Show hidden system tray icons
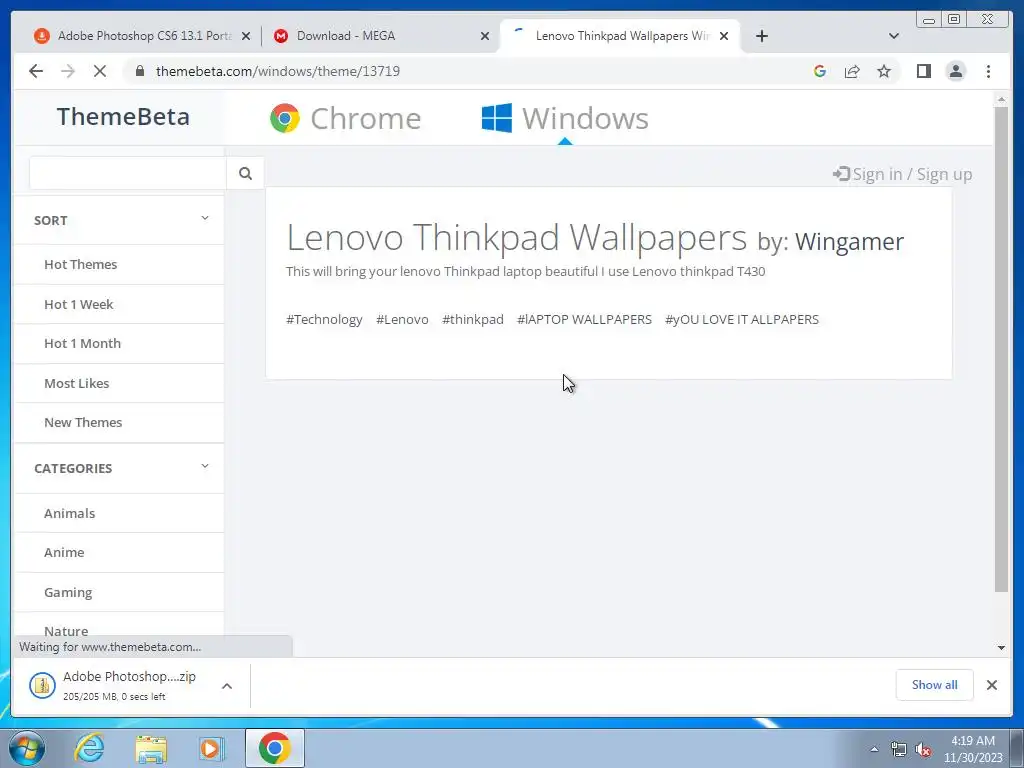The height and width of the screenshot is (768, 1024). point(874,749)
